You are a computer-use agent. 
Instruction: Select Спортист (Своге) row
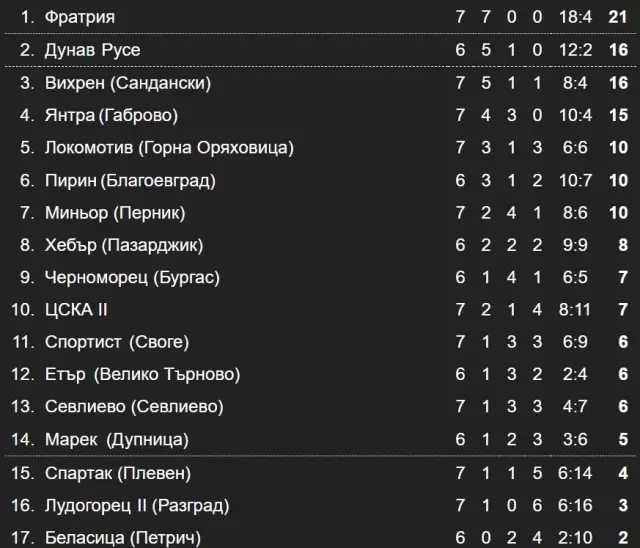click(x=320, y=342)
